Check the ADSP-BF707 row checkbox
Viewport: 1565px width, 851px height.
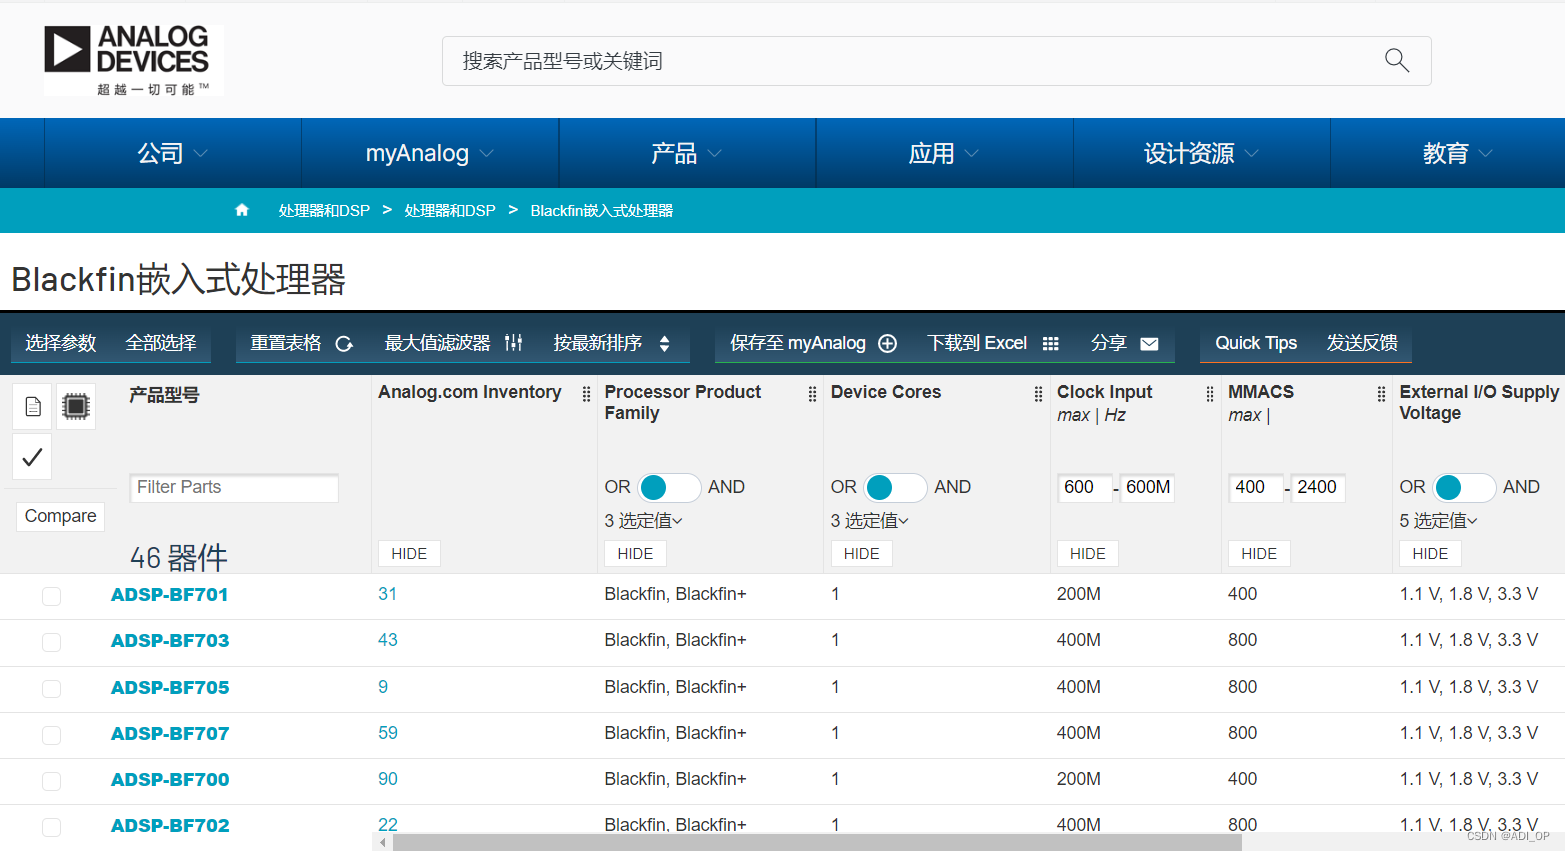(51, 735)
